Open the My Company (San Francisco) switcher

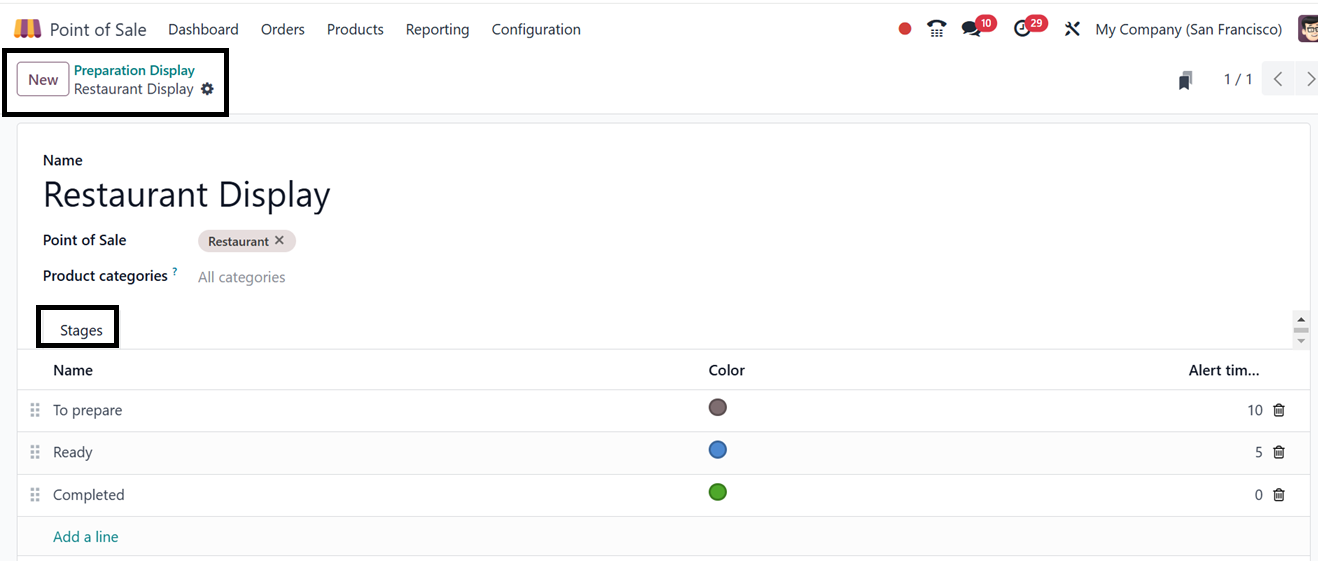point(1188,29)
